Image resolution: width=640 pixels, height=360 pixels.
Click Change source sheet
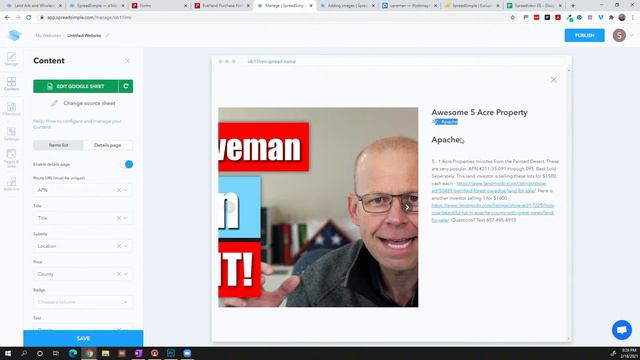coord(83,103)
